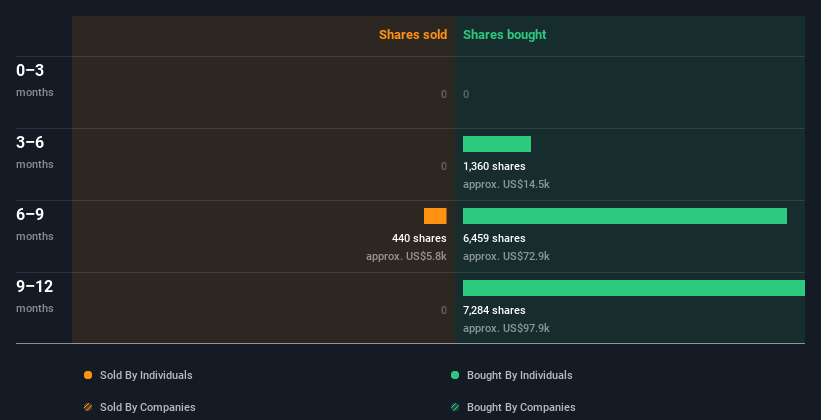The height and width of the screenshot is (420, 821).
Task: Click the 0–3 months row label
Action: (x=35, y=80)
